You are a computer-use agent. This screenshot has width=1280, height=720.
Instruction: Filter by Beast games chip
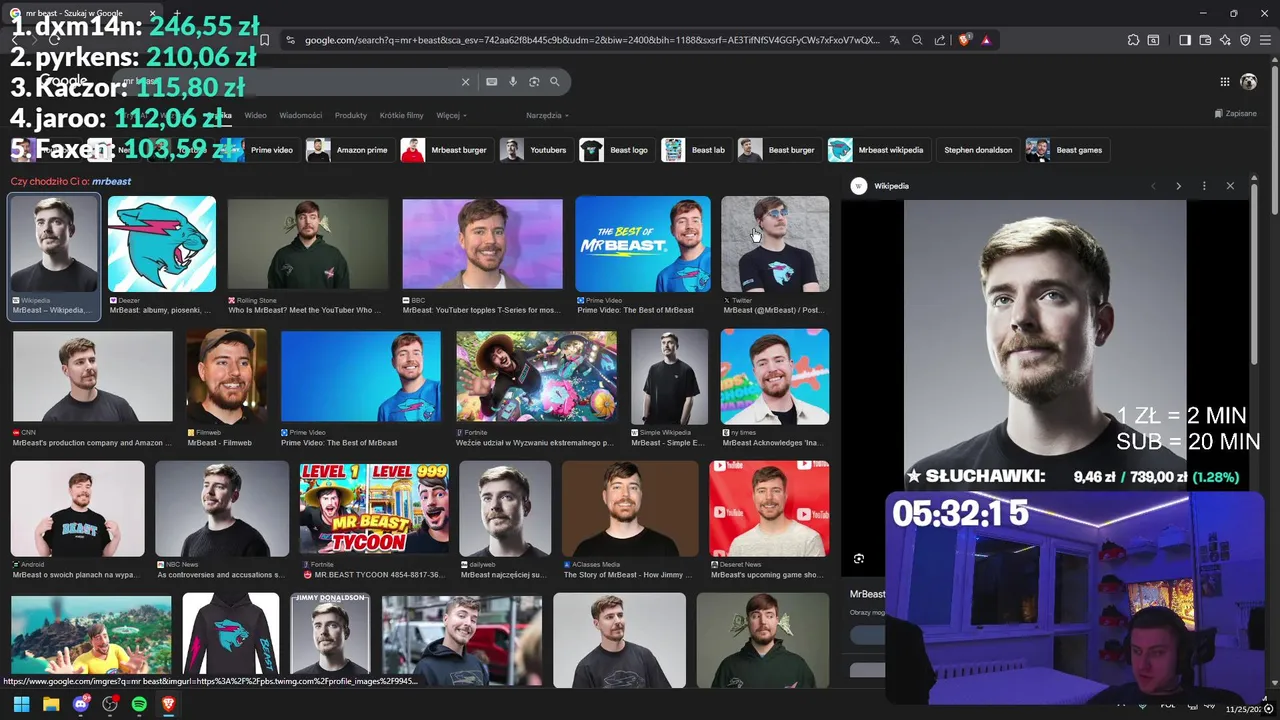(x=1066, y=150)
